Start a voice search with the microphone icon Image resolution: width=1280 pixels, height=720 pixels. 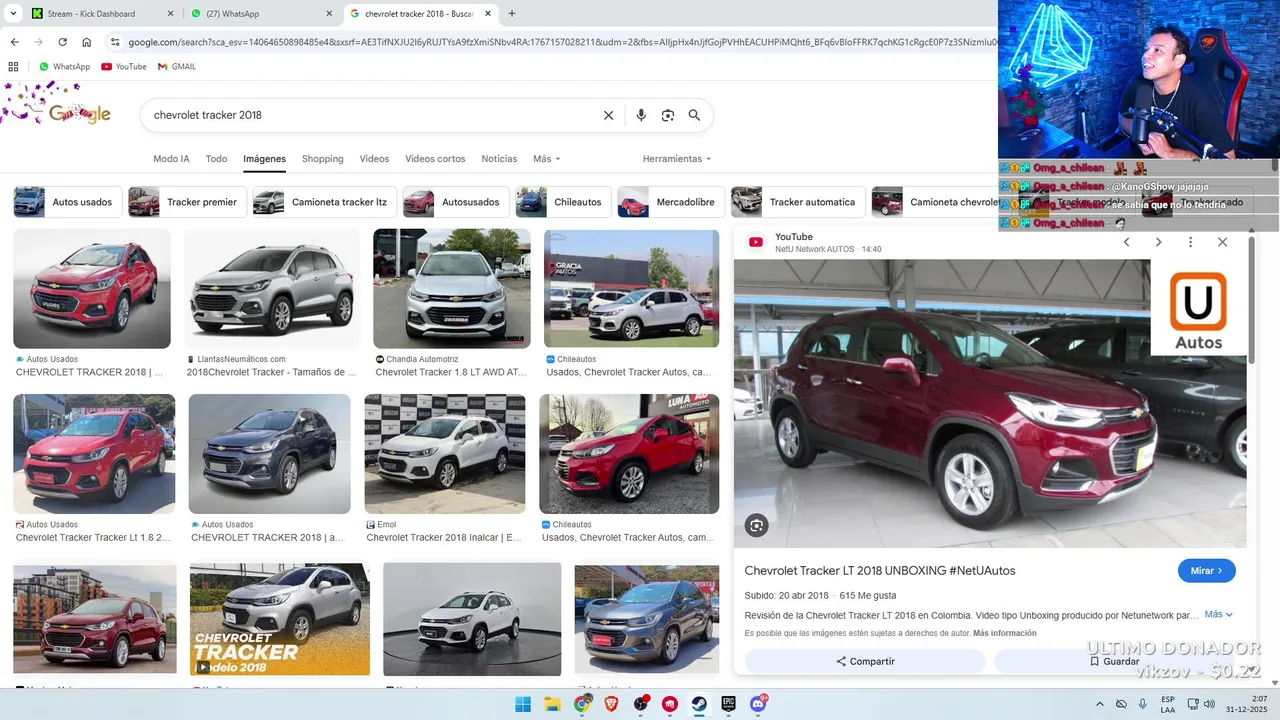click(x=641, y=115)
